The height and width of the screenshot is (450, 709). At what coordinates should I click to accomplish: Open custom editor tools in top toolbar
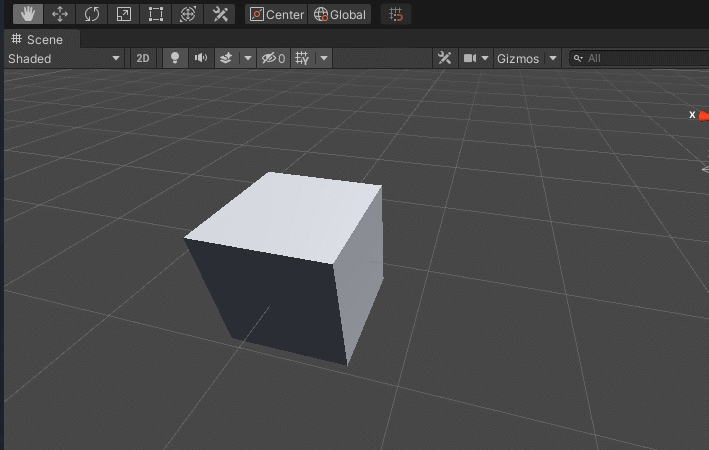[x=220, y=14]
